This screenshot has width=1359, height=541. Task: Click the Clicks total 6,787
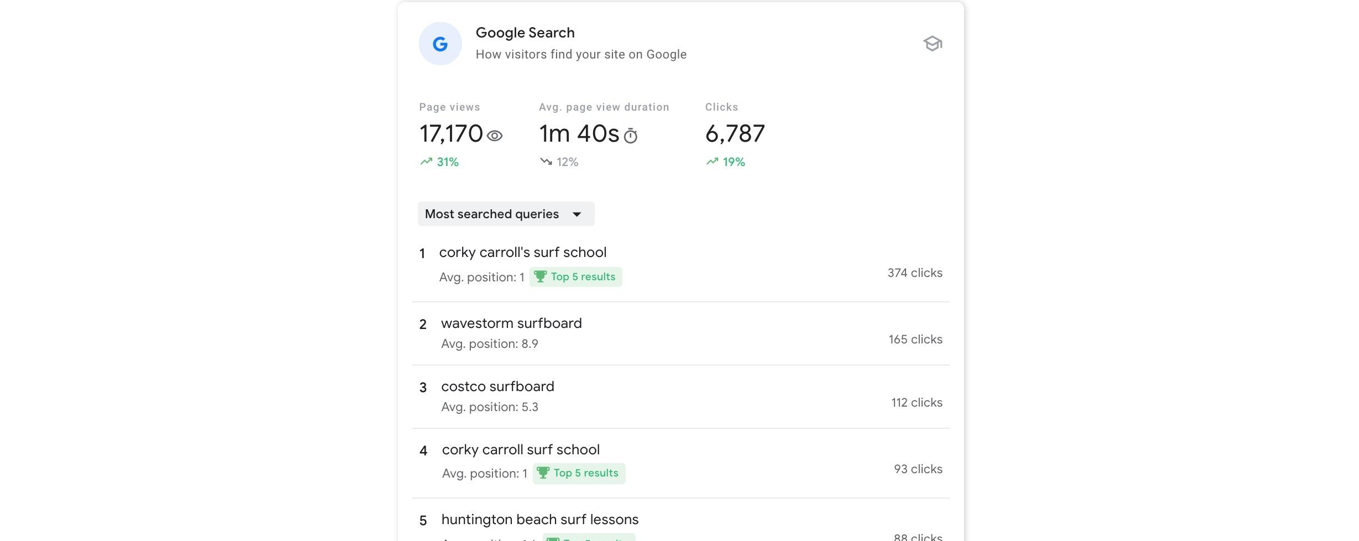click(735, 134)
